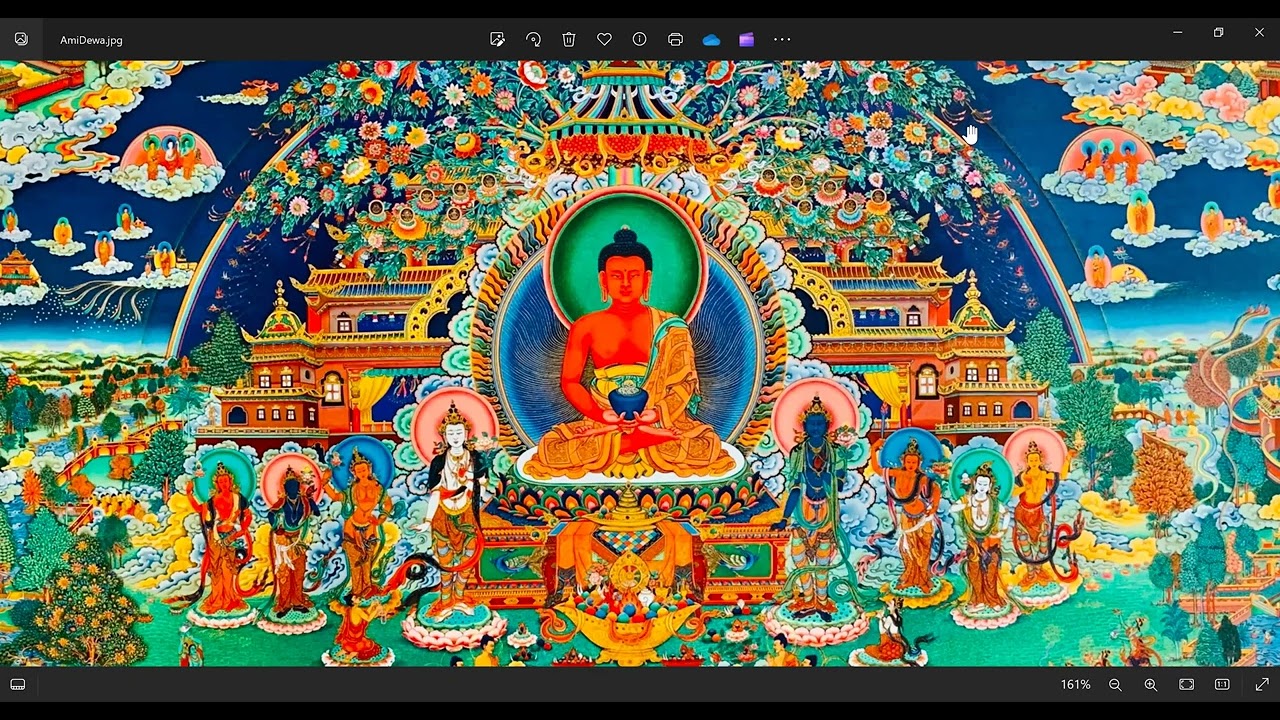The height and width of the screenshot is (720, 1280).
Task: Show actual size with the 1:1 button
Action: coord(1222,684)
